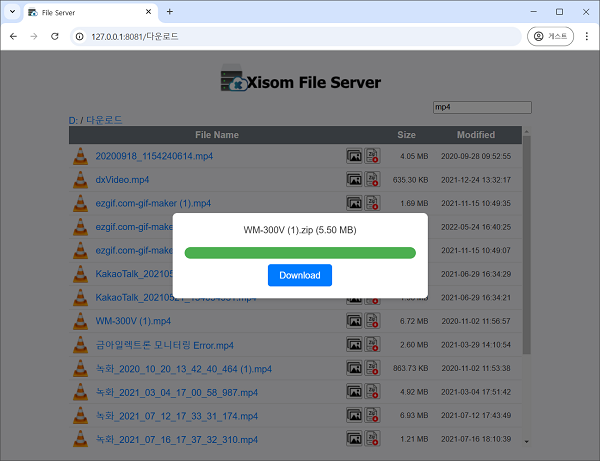Click the green zip progress bar
Viewport: 600px width, 461px height.
[x=300, y=253]
